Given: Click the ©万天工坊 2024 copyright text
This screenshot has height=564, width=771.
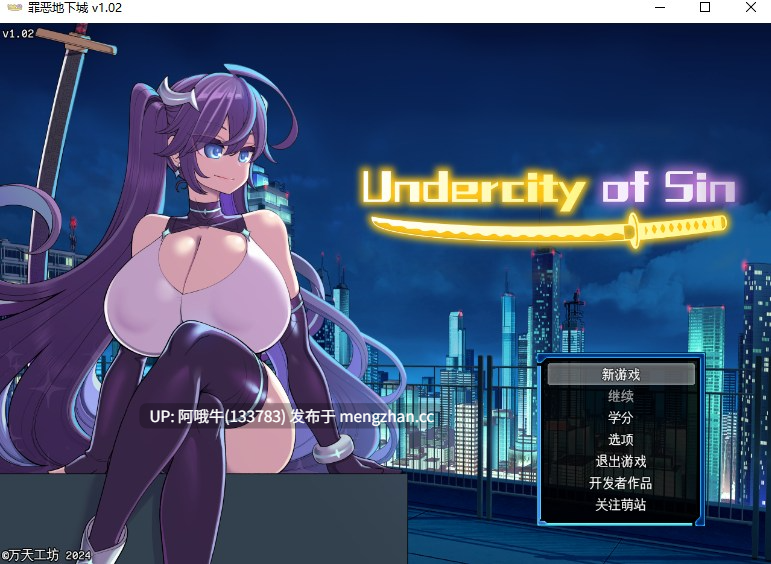Looking at the screenshot, I should (x=46, y=555).
